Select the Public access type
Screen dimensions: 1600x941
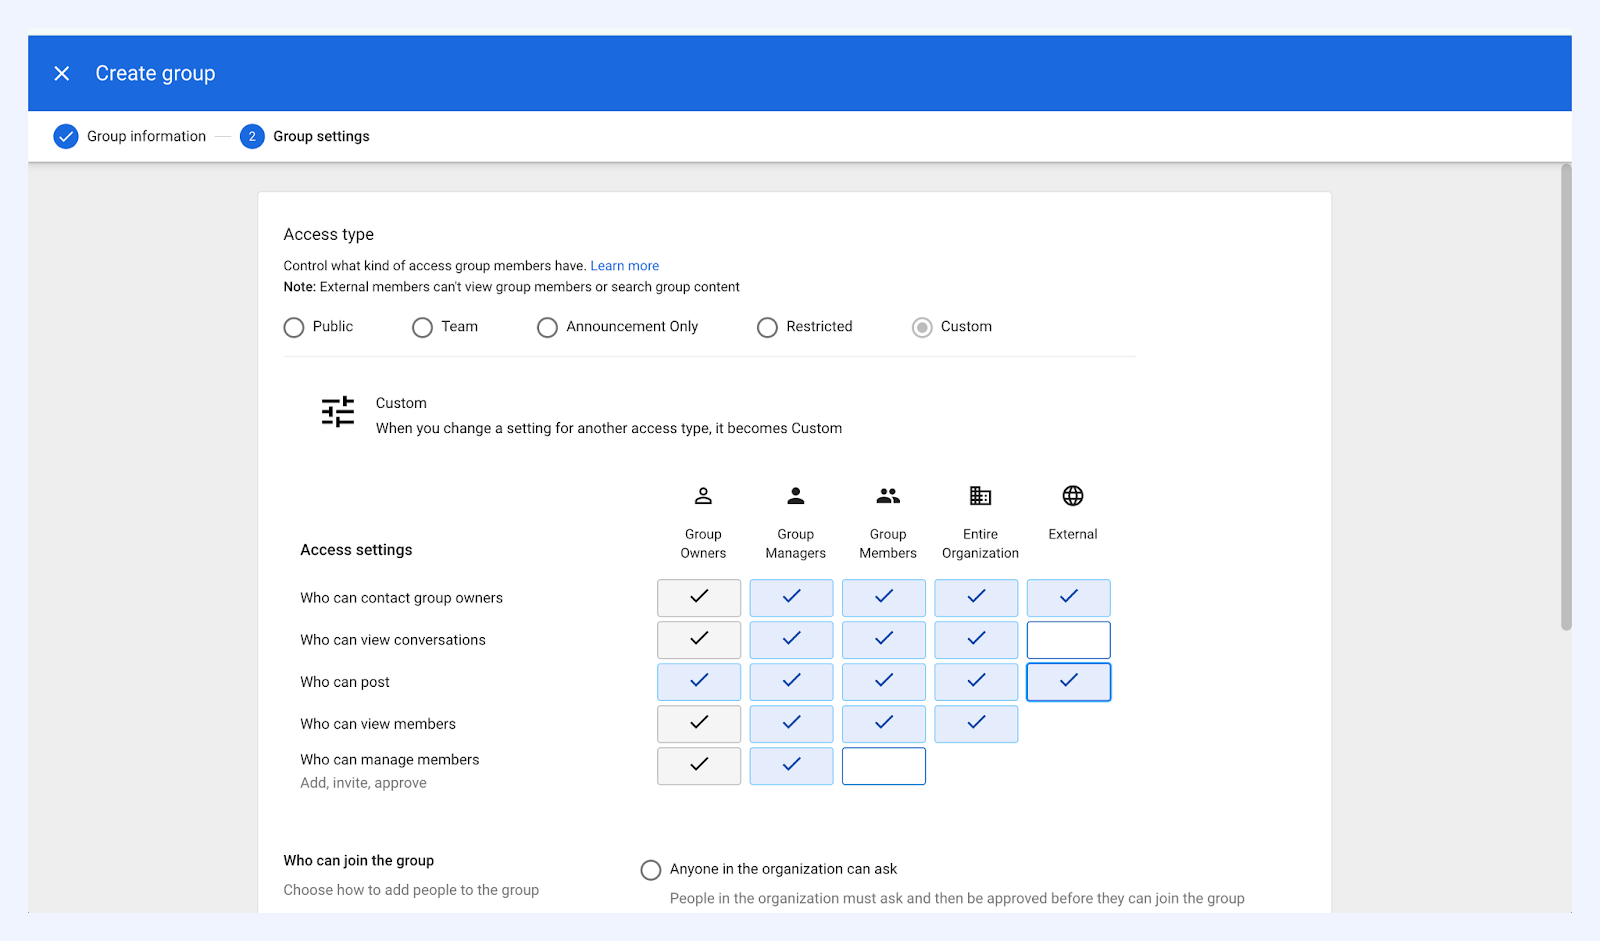tap(294, 327)
